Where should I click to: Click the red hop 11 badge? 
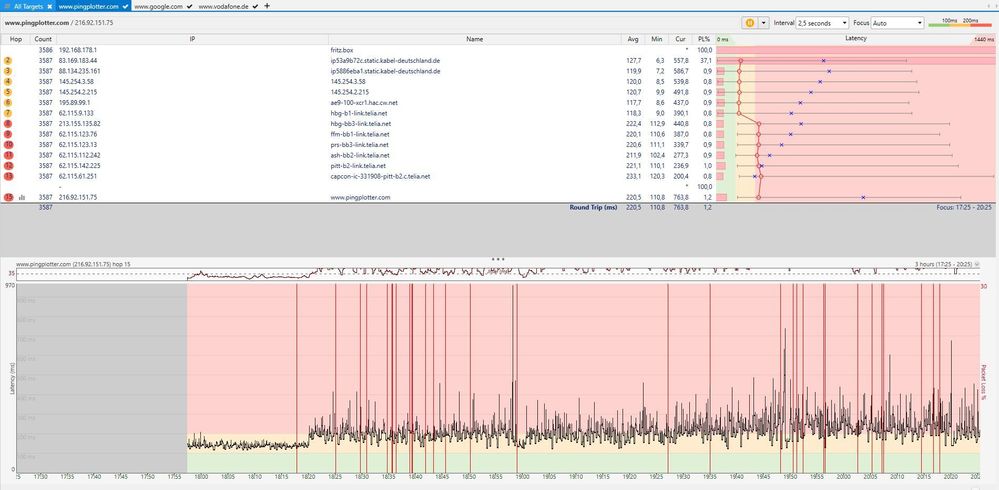coord(8,155)
